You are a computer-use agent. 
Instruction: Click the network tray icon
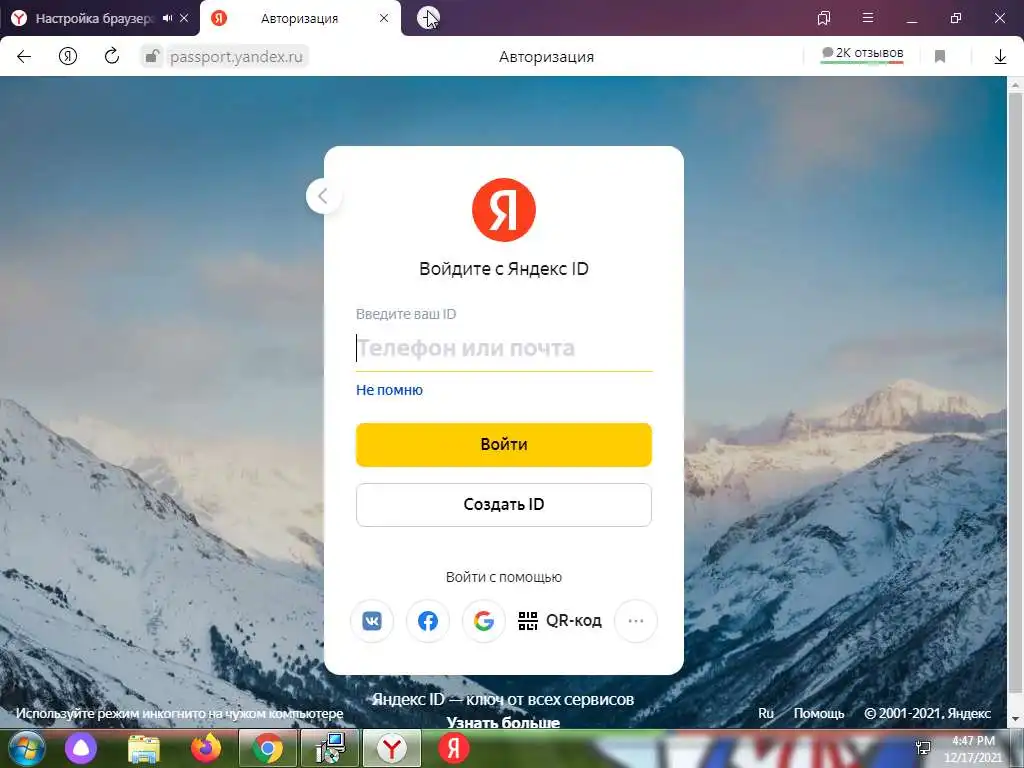tap(923, 748)
